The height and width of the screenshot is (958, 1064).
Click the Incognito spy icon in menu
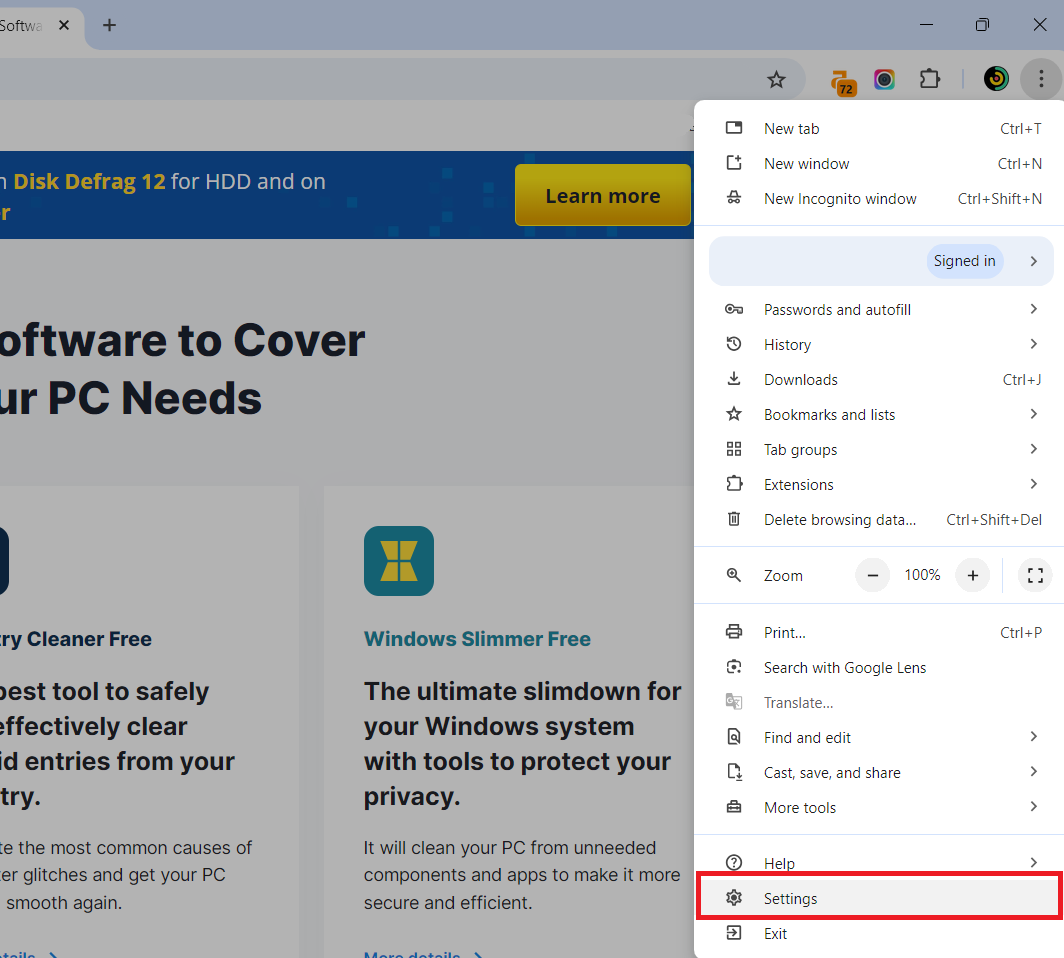734,198
